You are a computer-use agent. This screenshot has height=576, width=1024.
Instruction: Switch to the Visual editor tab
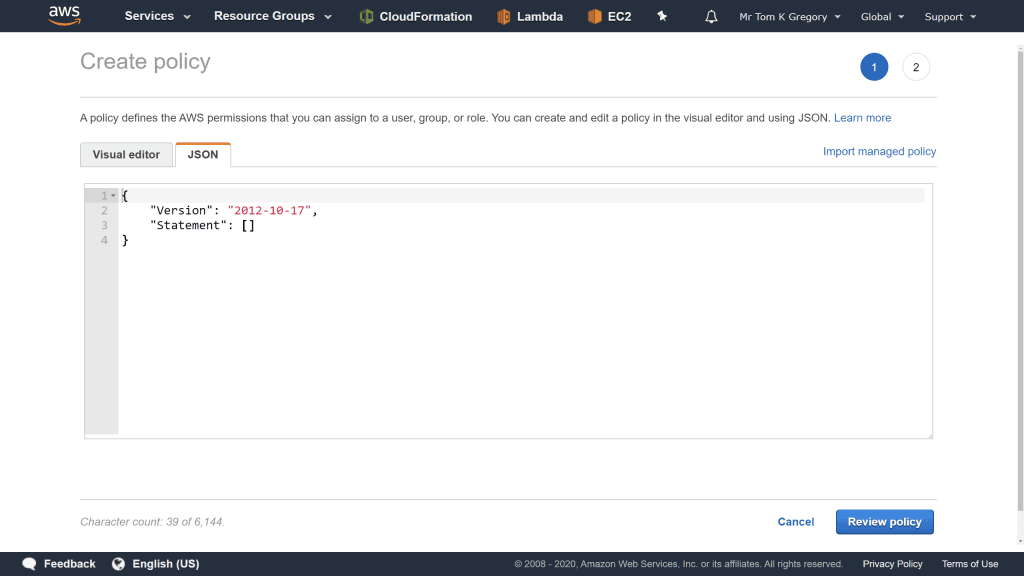coord(126,155)
